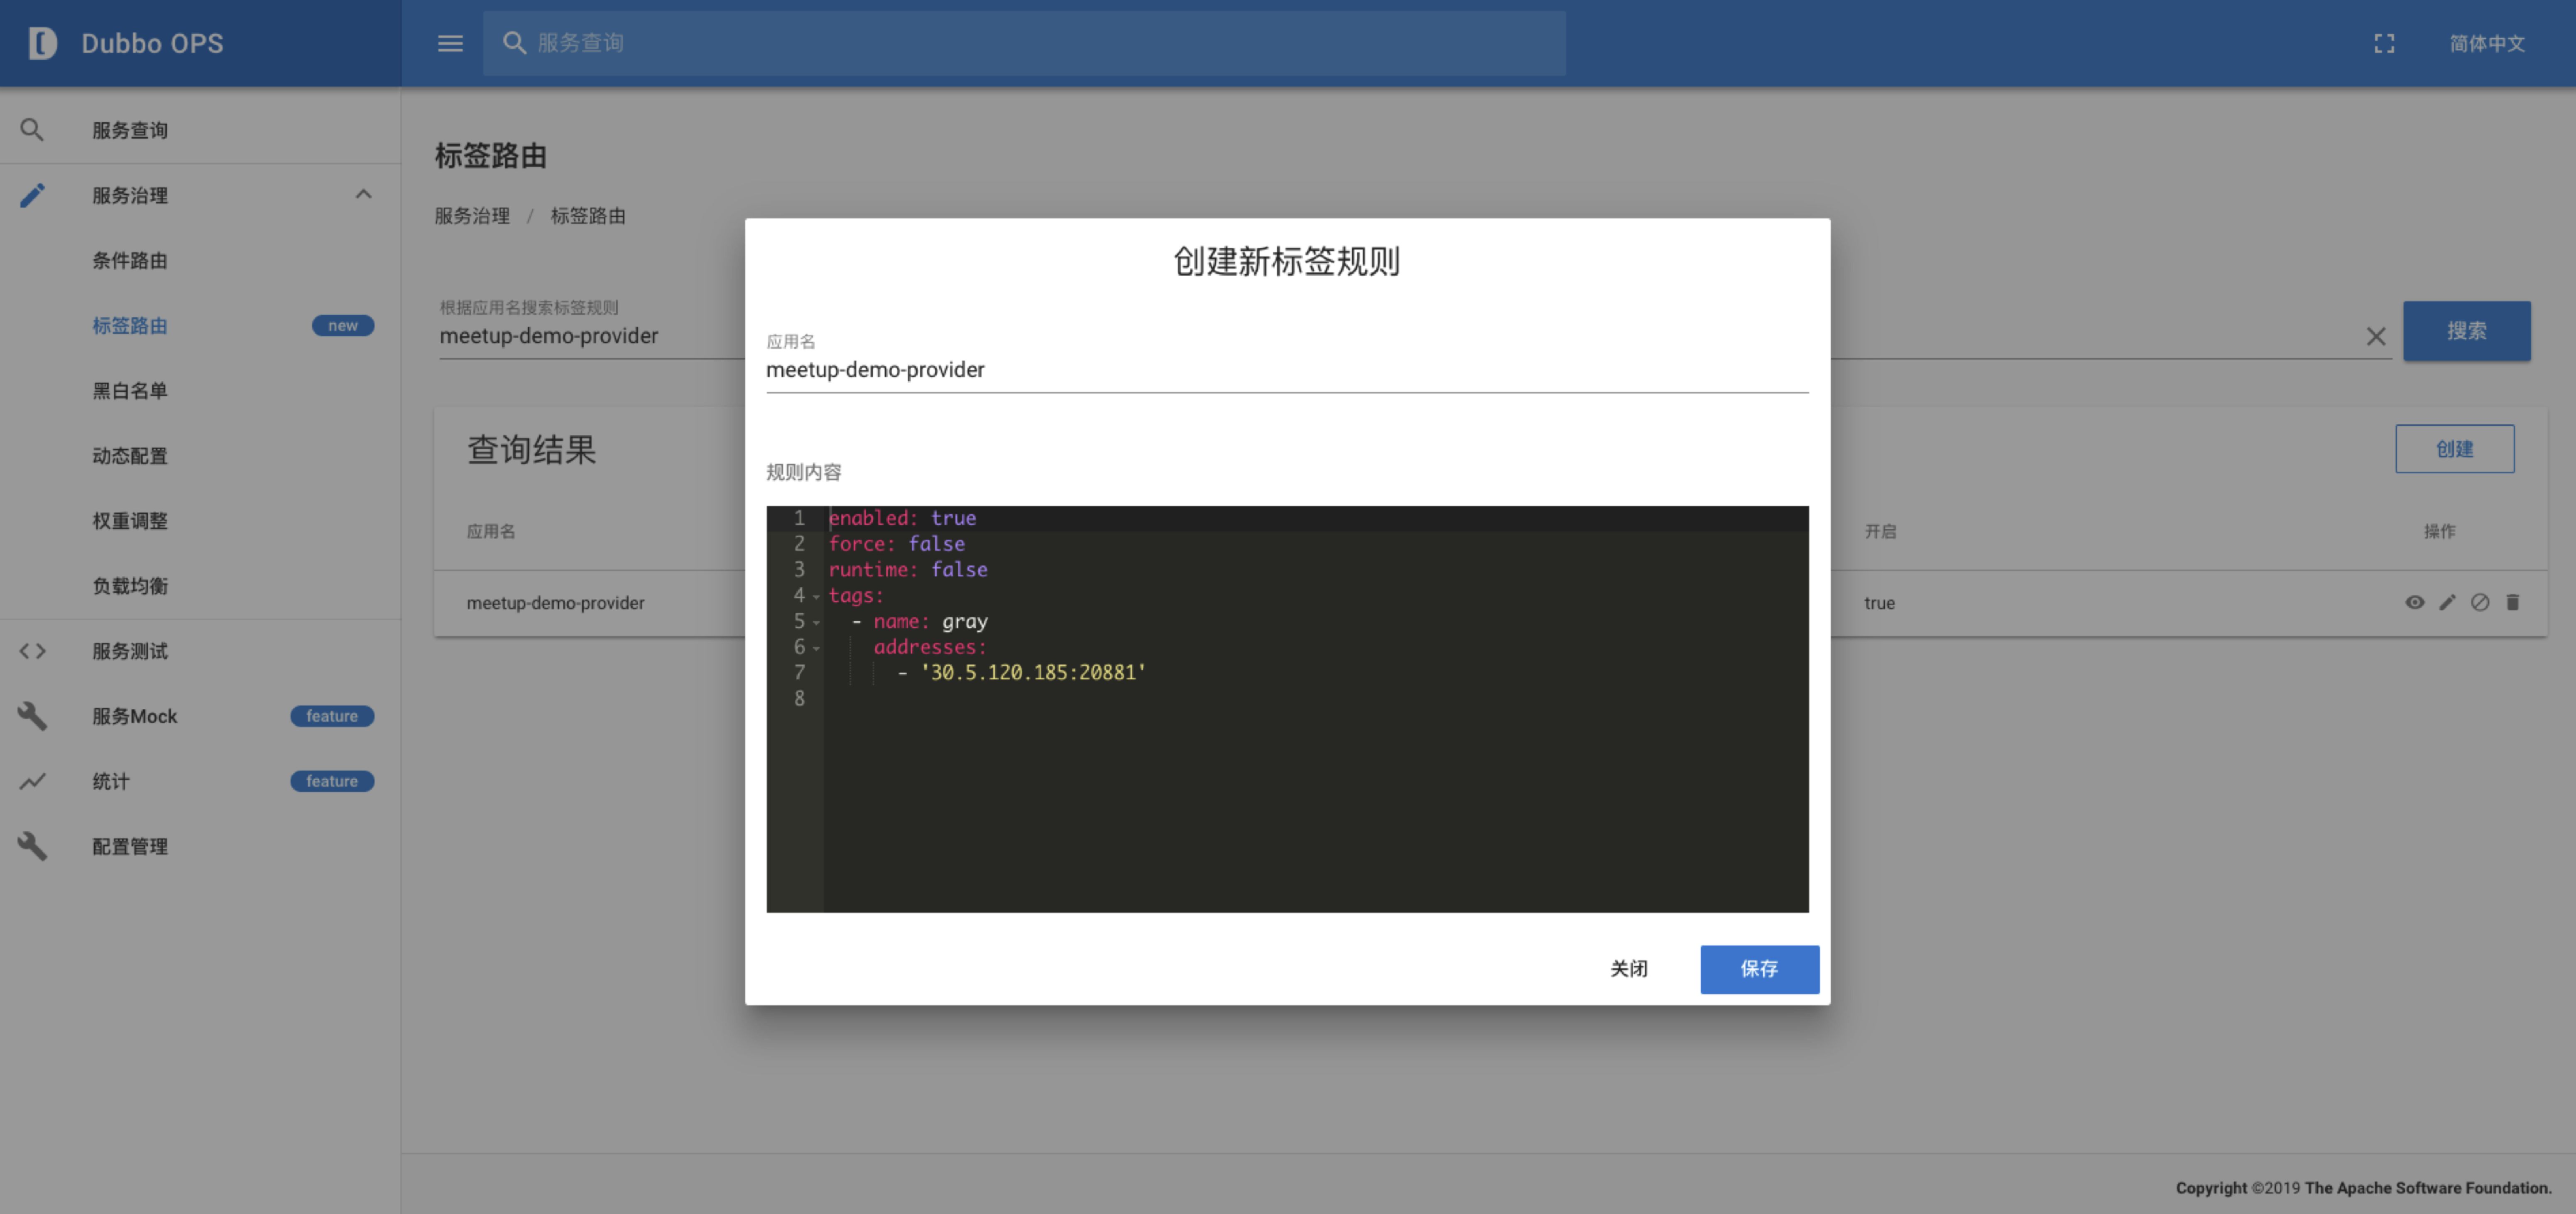Click the chart icon next to 统计
The image size is (2576, 1214).
point(32,781)
